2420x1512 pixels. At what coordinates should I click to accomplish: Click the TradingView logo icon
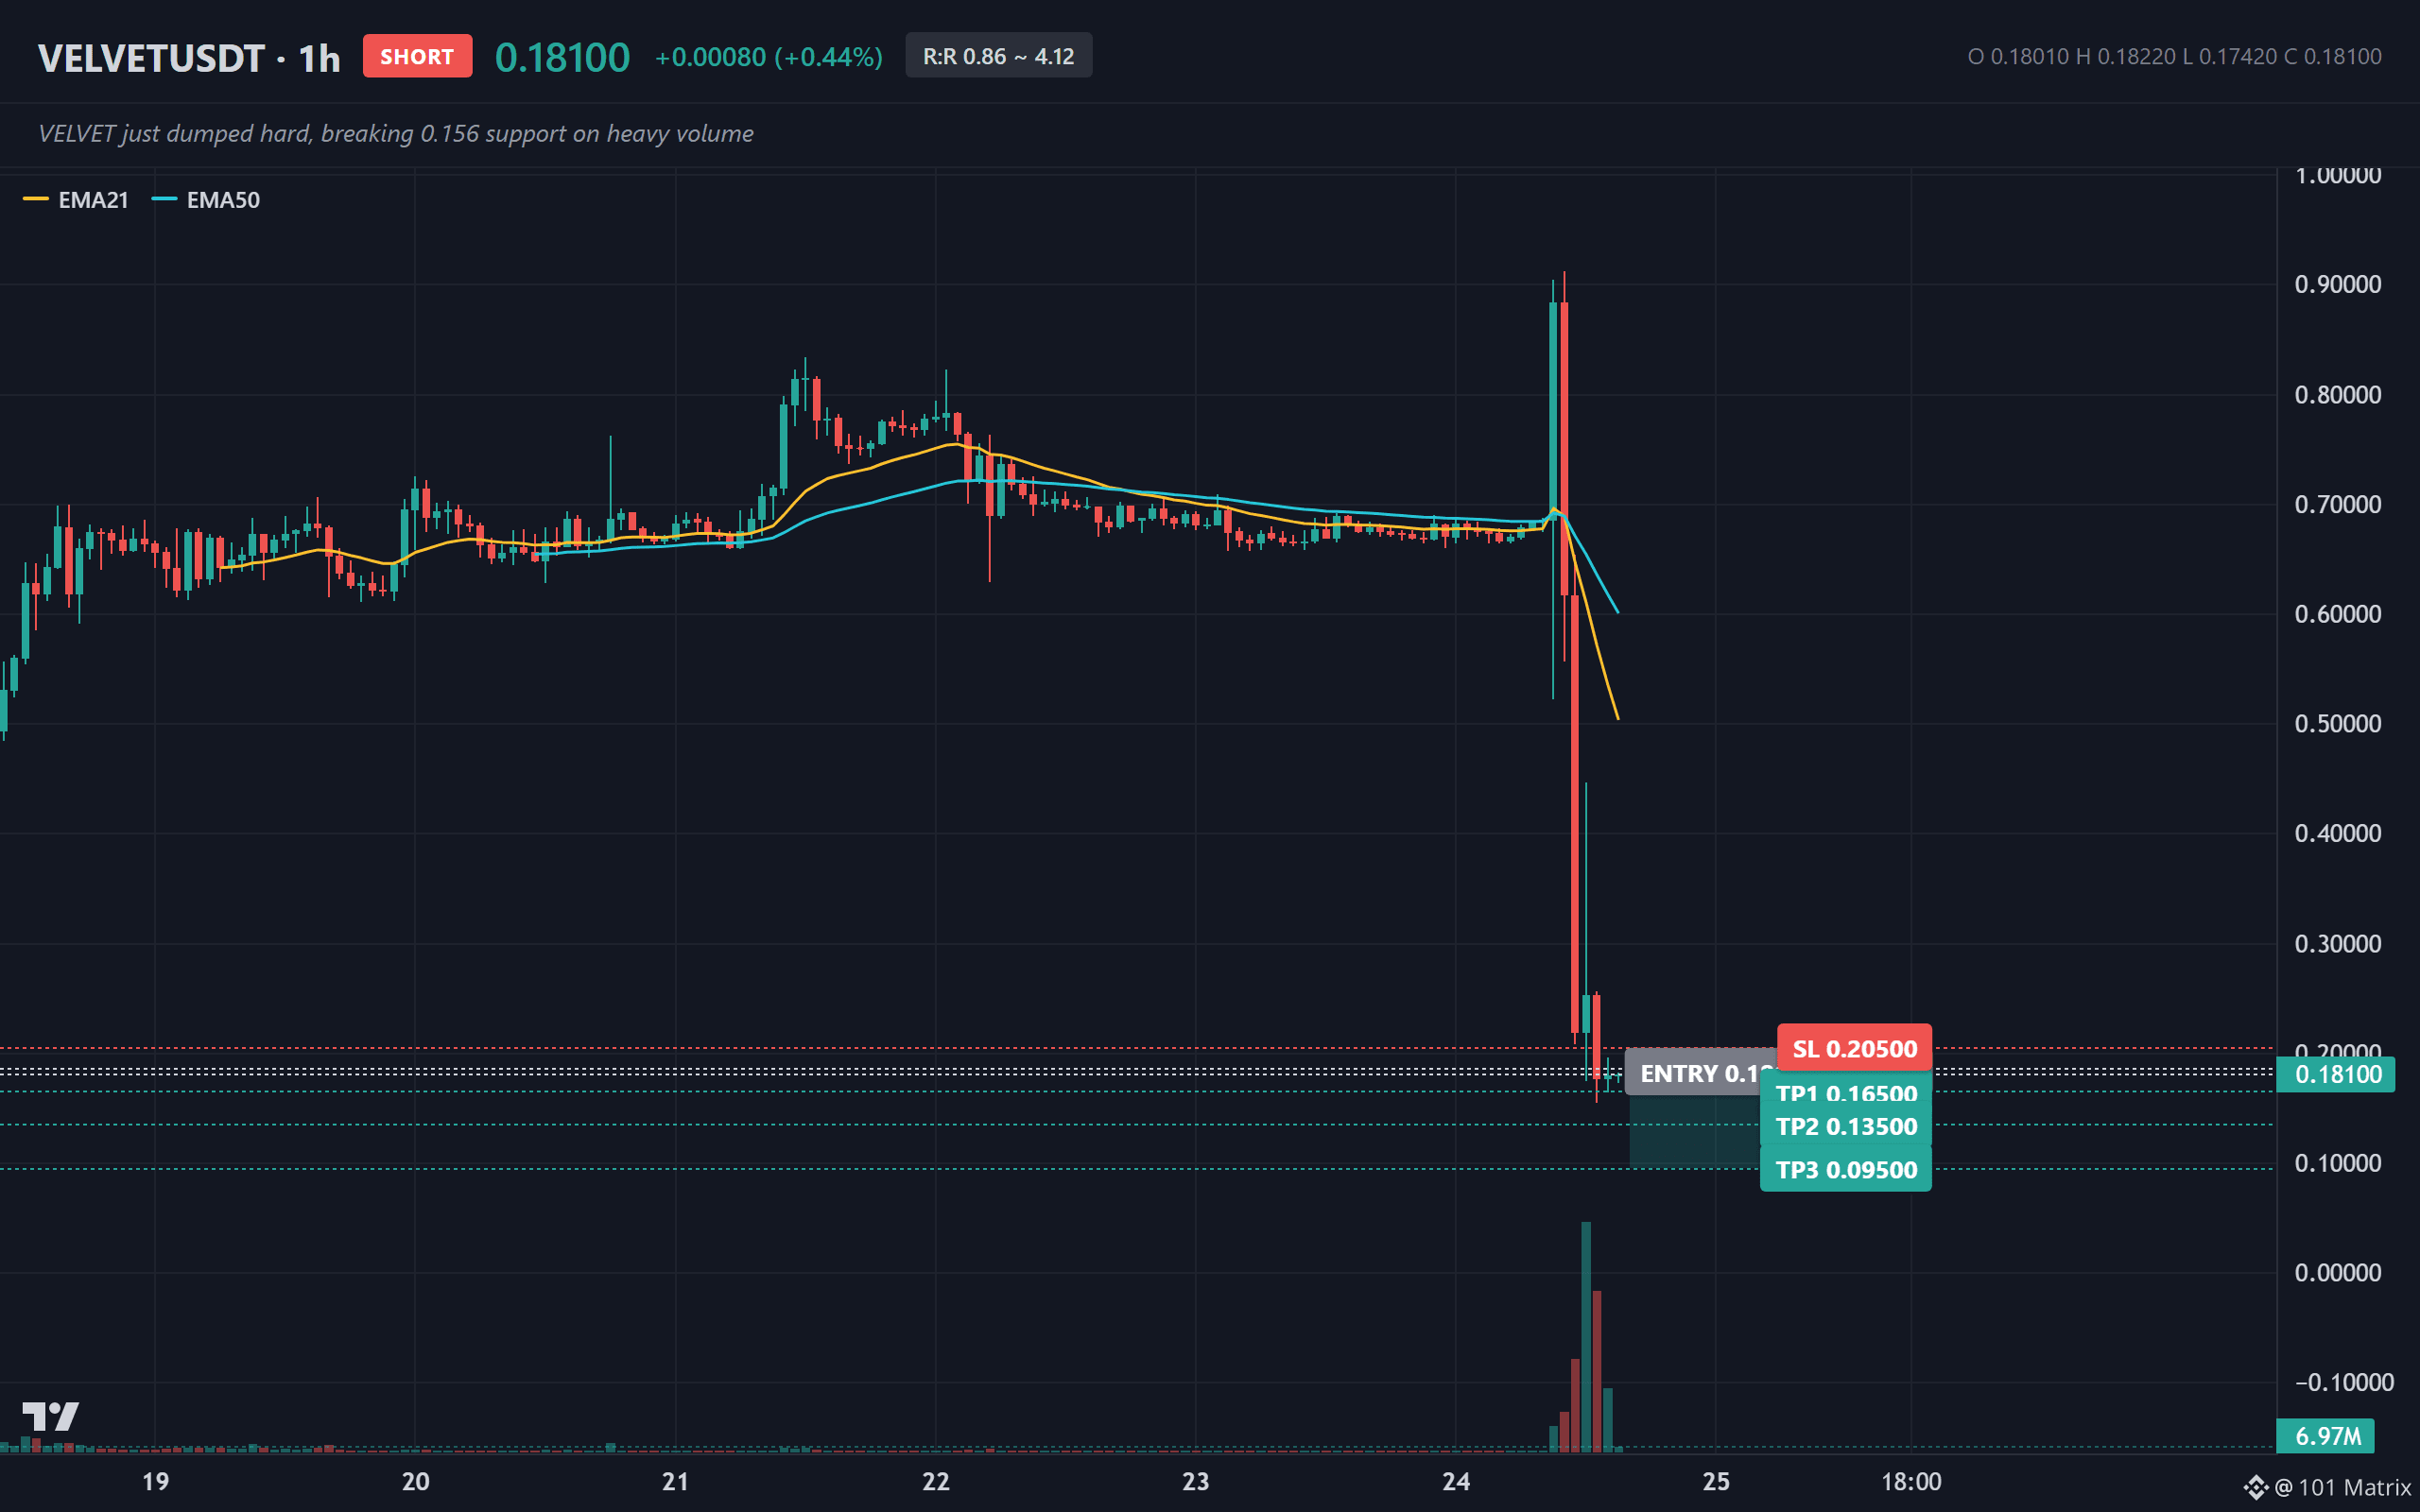coord(50,1416)
